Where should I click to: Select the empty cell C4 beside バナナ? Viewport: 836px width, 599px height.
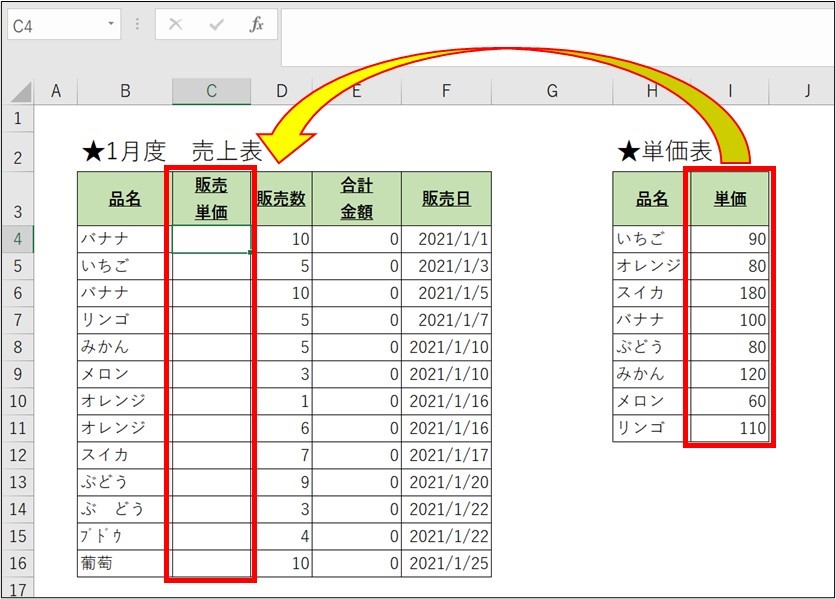click(211, 239)
